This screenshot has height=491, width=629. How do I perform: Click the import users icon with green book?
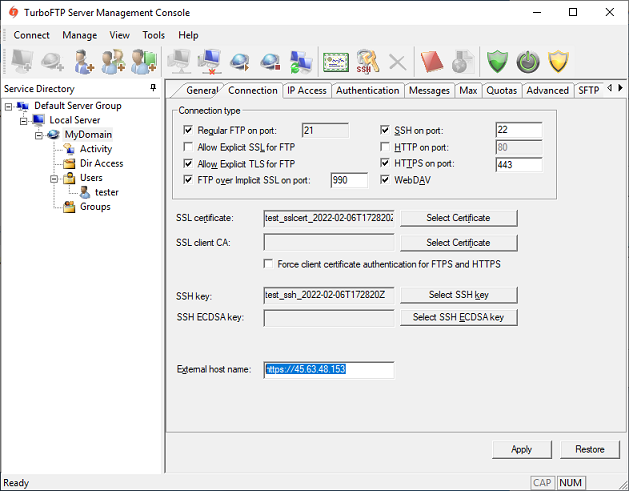[x=144, y=62]
